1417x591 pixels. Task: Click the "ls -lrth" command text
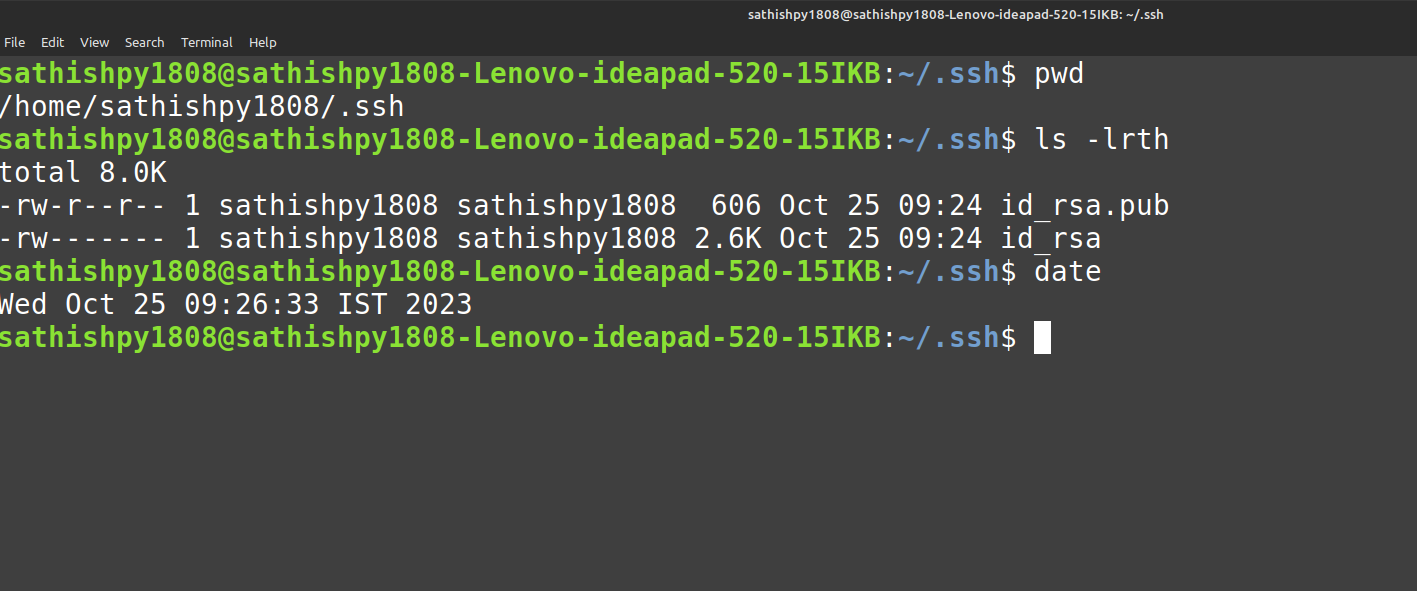(1101, 140)
